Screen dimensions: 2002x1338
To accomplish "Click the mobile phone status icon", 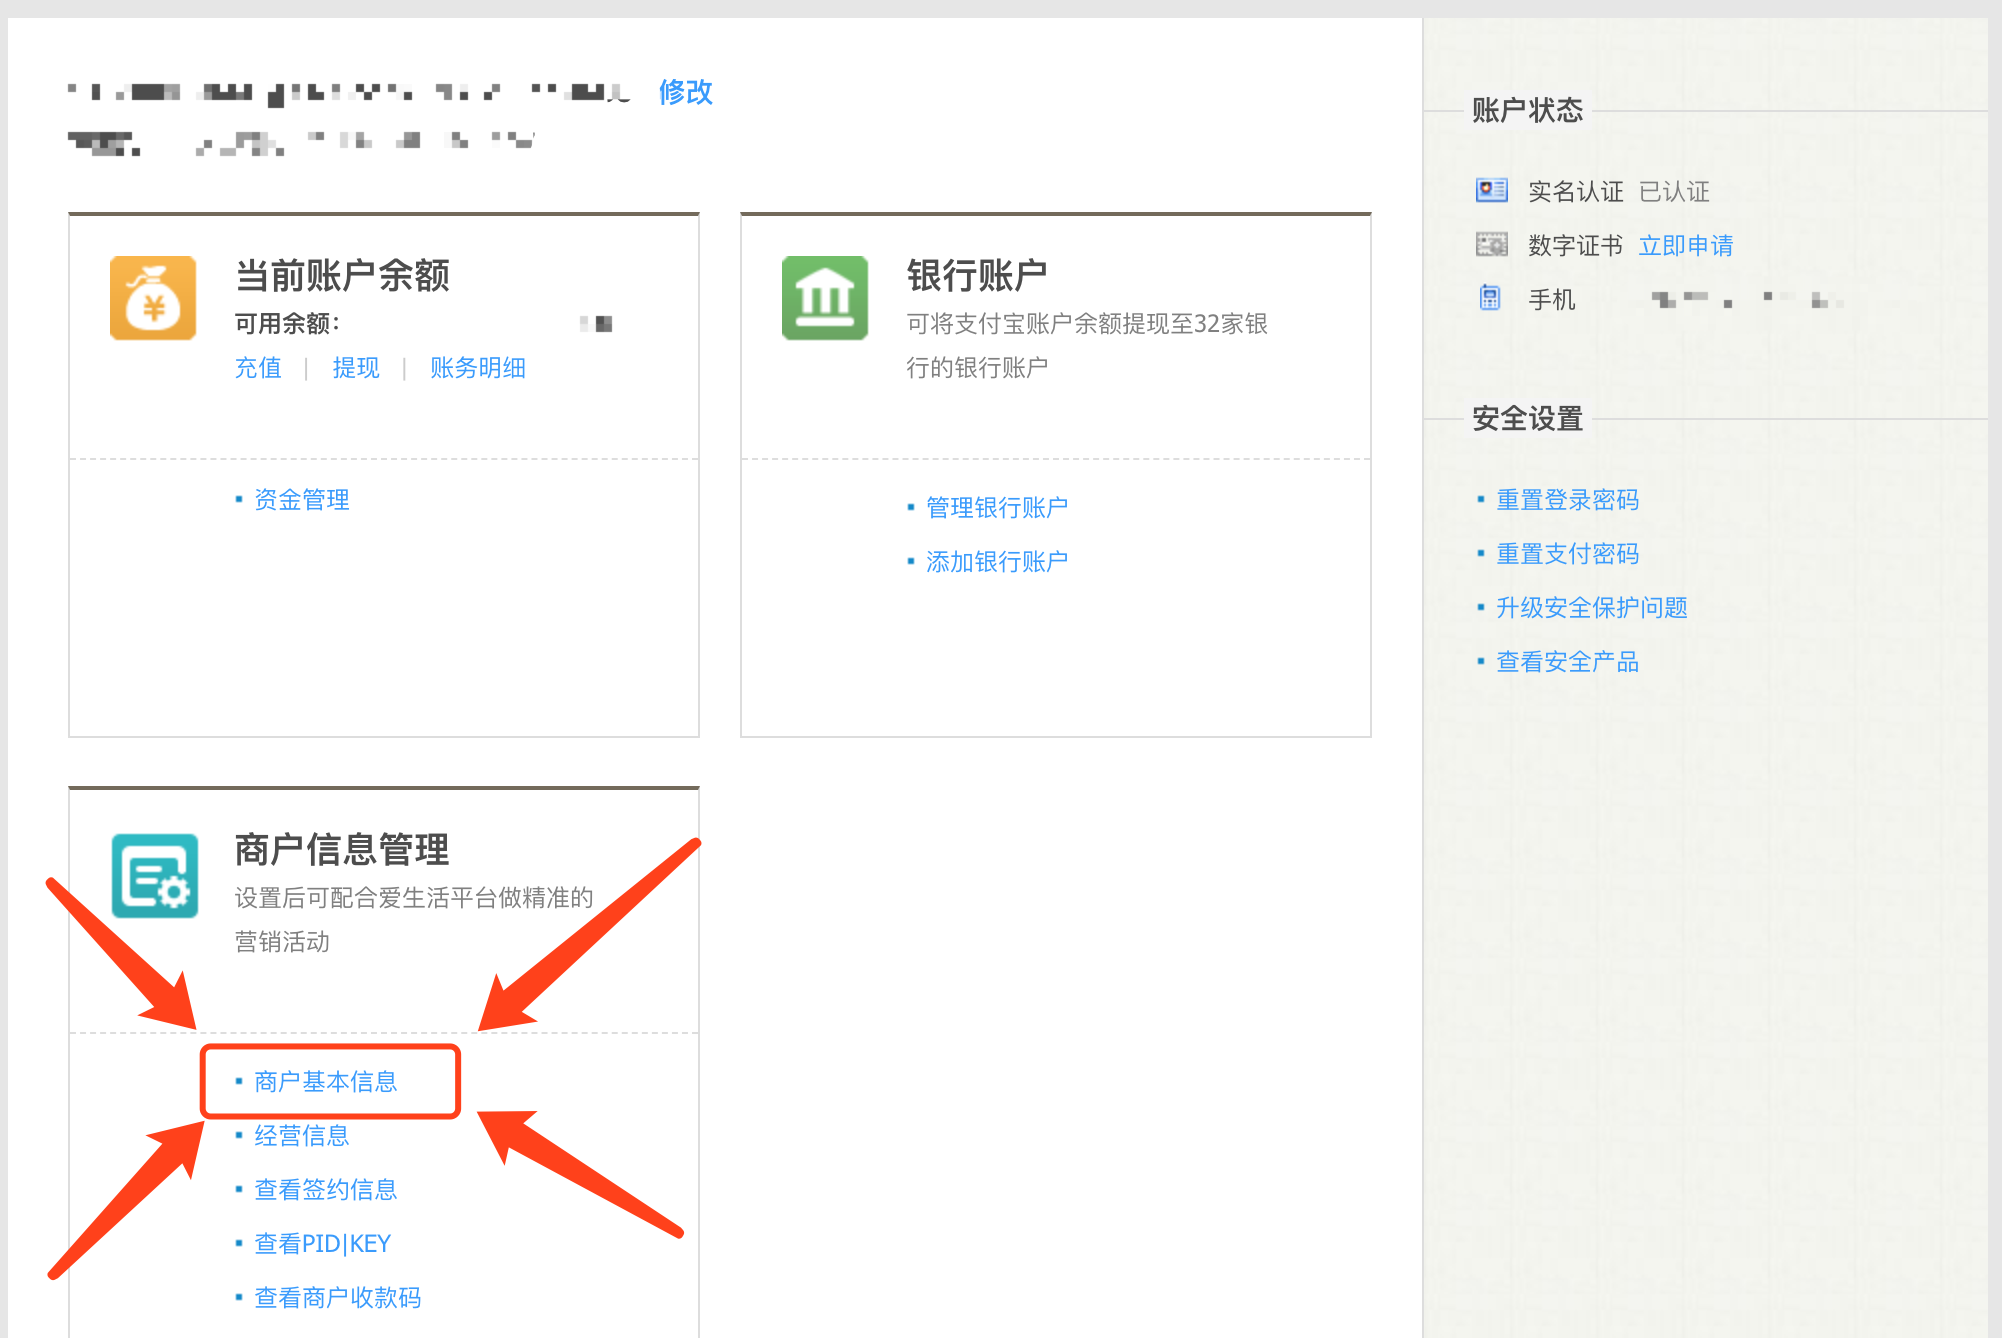I will point(1490,298).
